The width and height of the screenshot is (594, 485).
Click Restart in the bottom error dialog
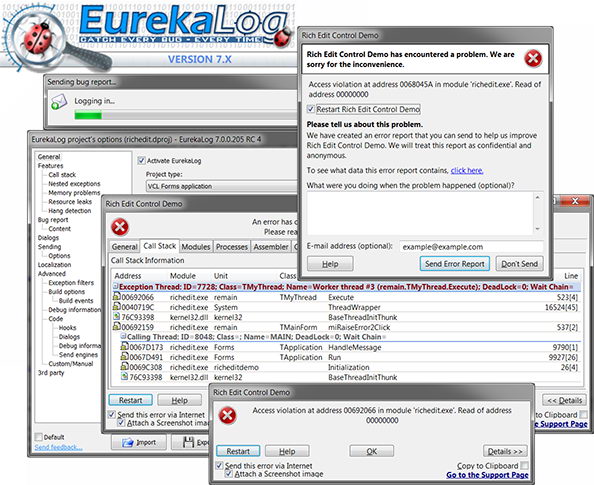[238, 451]
